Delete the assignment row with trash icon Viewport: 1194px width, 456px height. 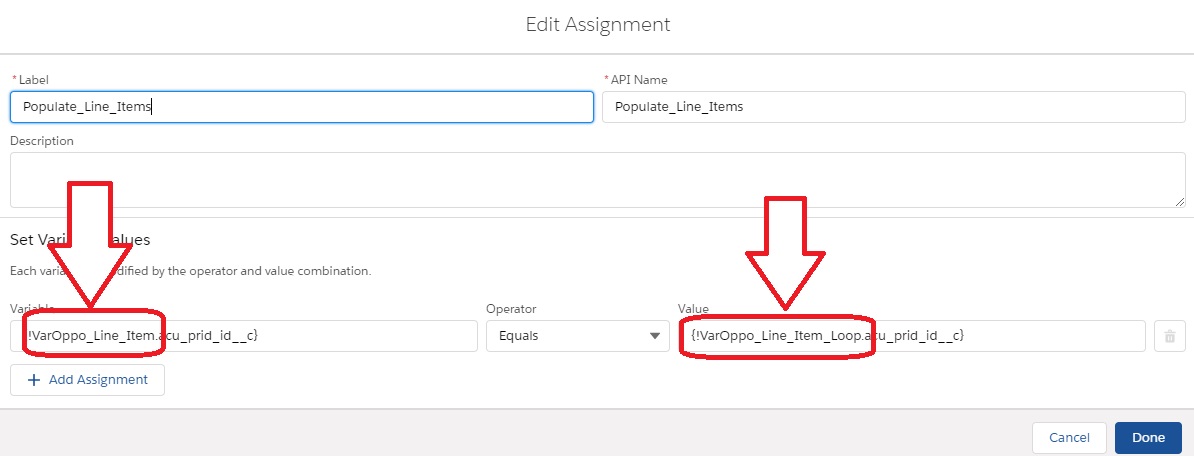1168,336
